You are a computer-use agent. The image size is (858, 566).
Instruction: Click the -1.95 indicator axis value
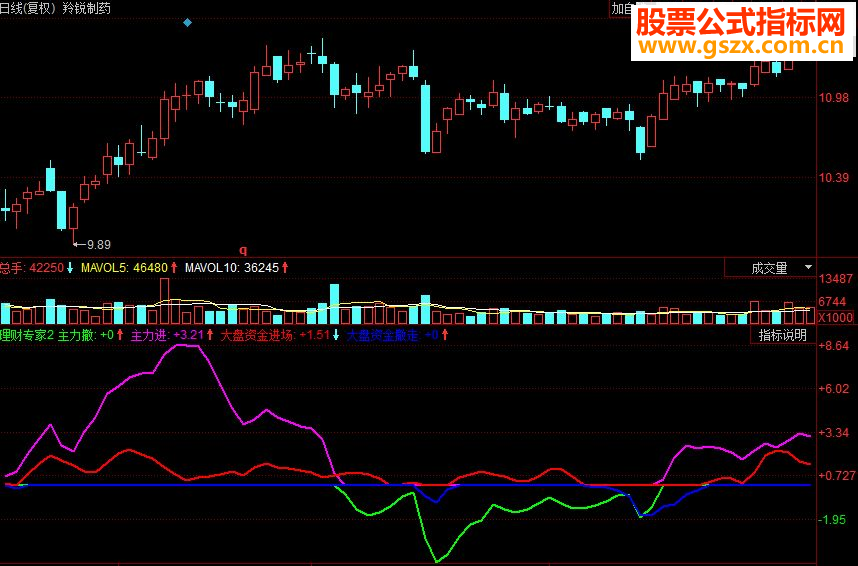point(832,519)
